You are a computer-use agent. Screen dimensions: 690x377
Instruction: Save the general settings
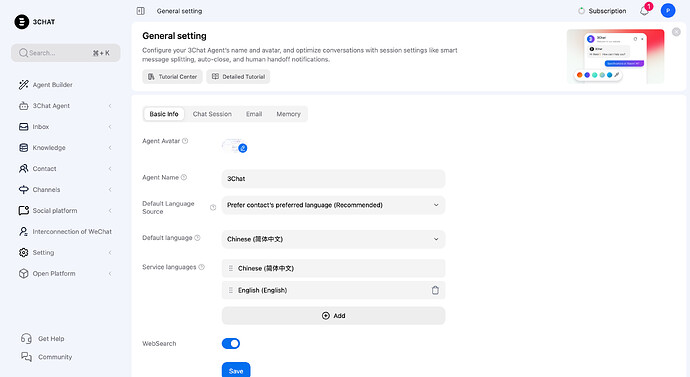236,370
